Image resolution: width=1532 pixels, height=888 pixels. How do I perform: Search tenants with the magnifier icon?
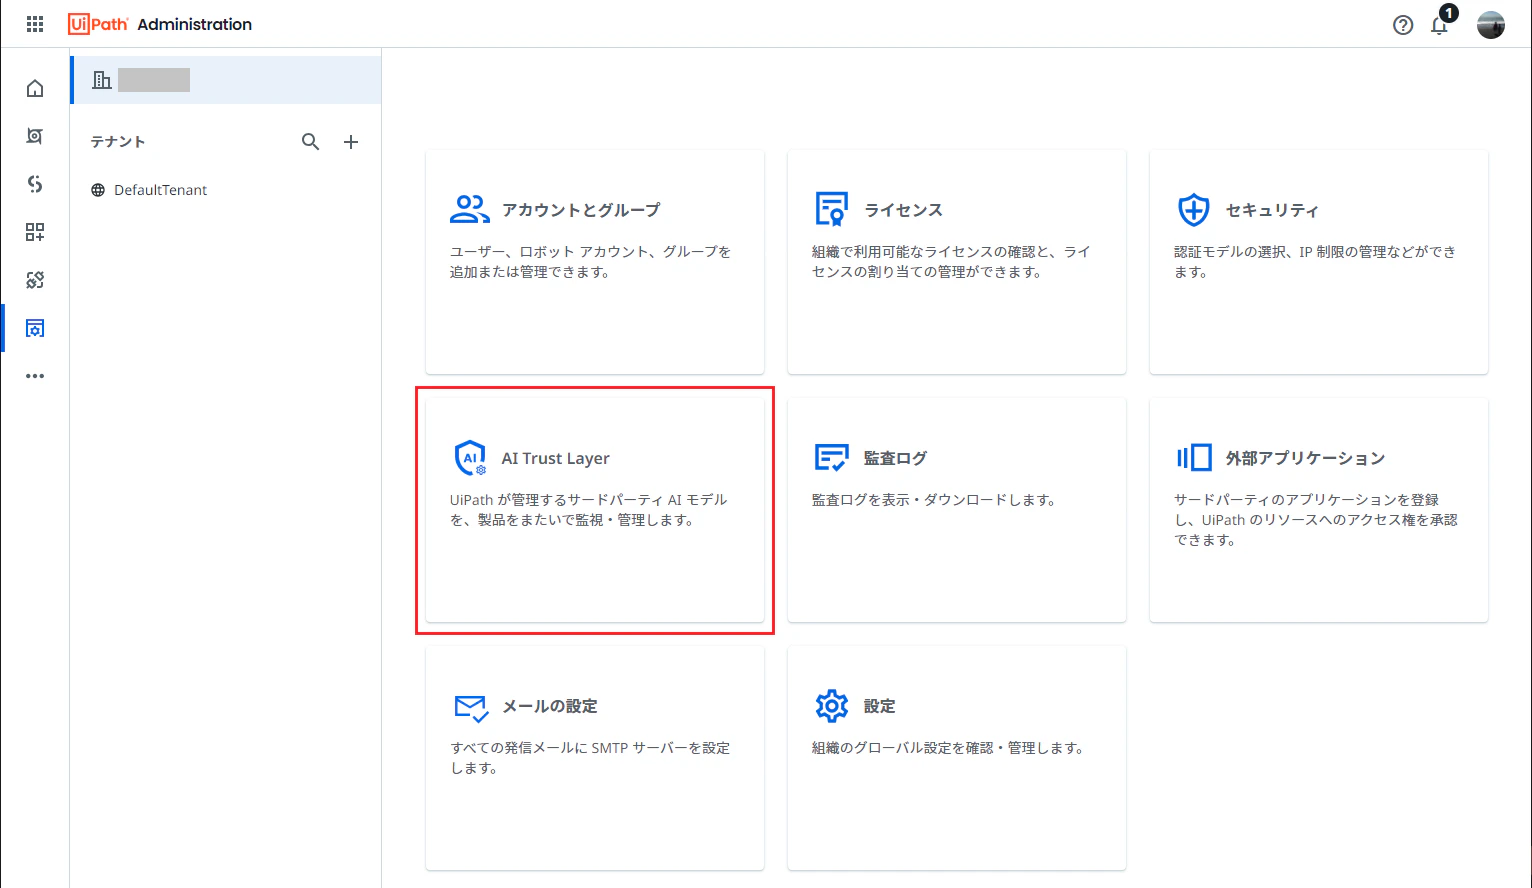pos(311,142)
